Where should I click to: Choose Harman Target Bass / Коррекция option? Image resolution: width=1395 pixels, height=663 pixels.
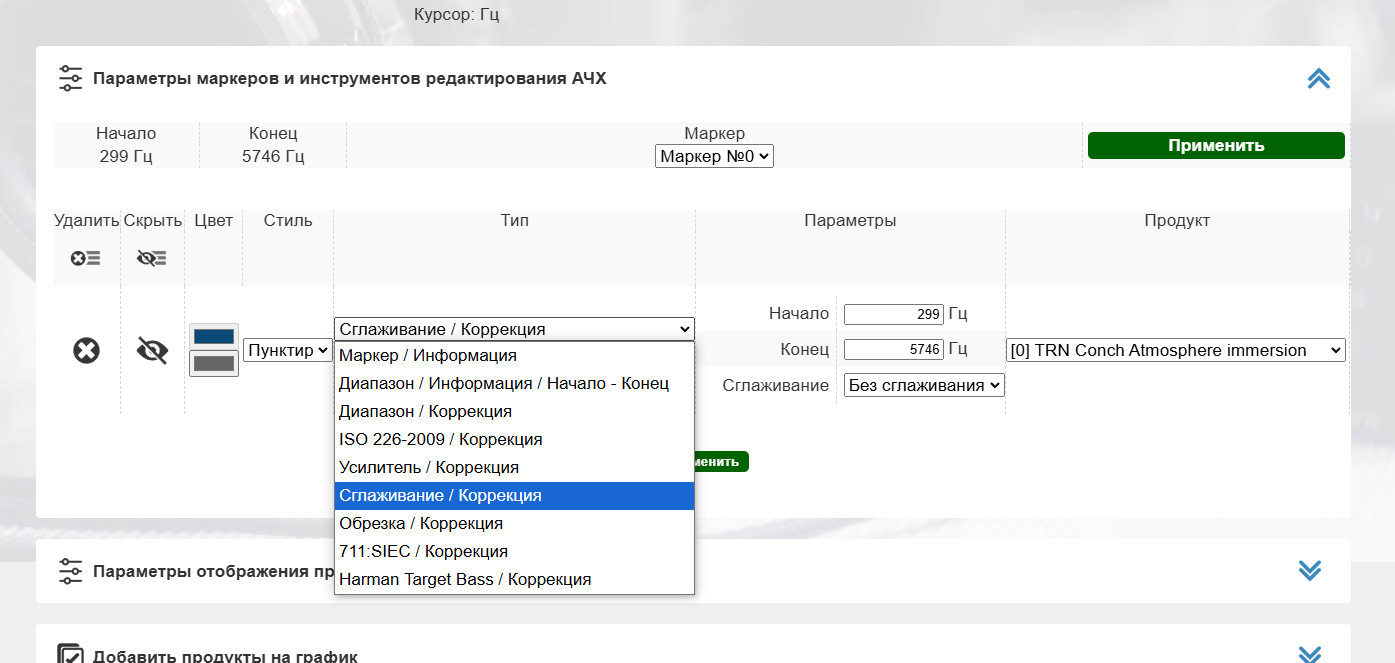pyautogui.click(x=465, y=580)
